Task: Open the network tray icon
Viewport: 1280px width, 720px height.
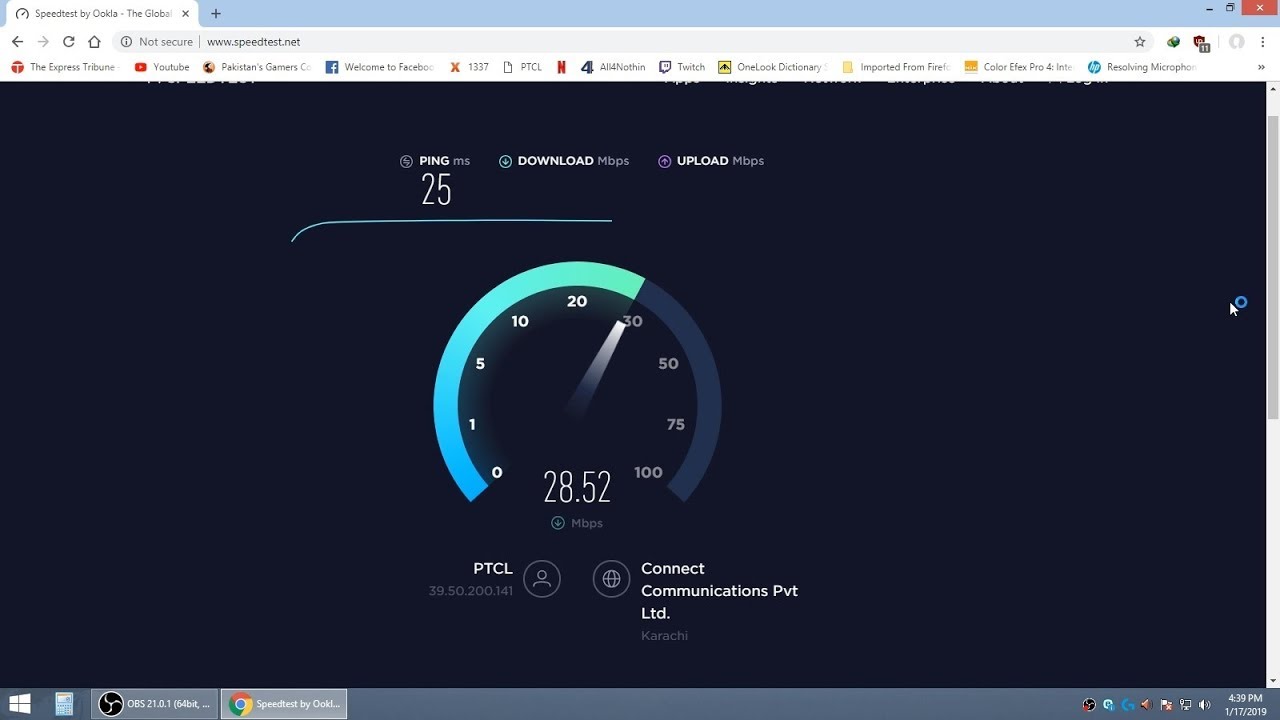Action: click(x=1186, y=705)
